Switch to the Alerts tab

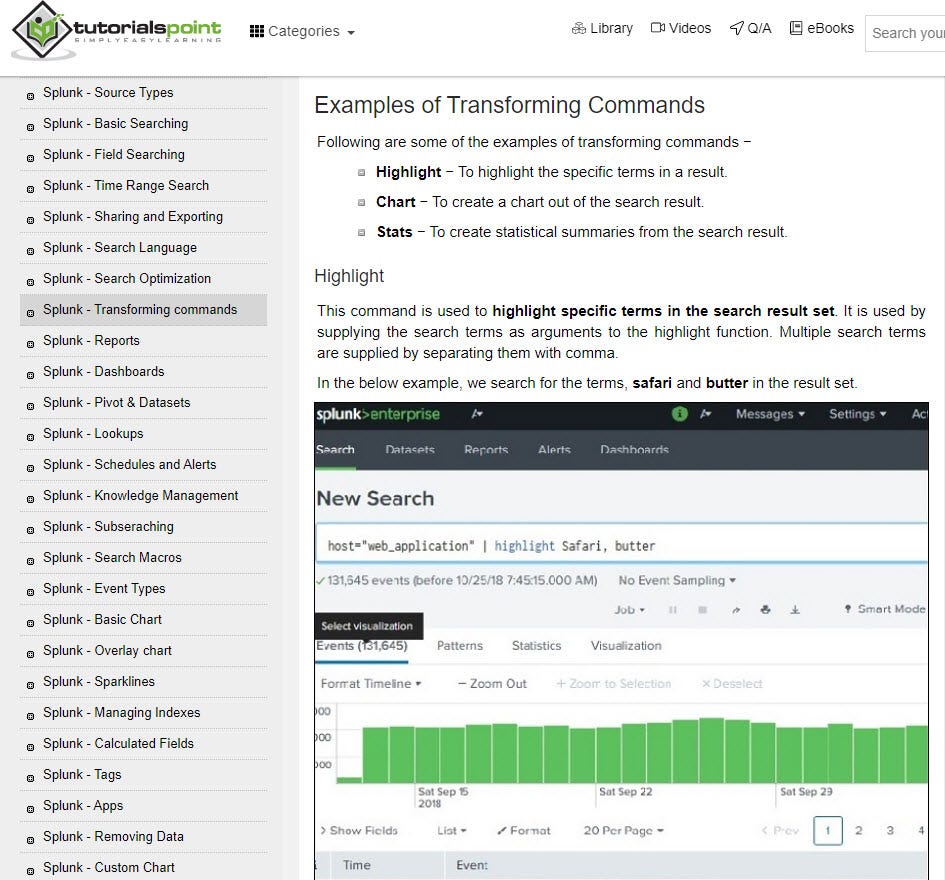pos(554,450)
